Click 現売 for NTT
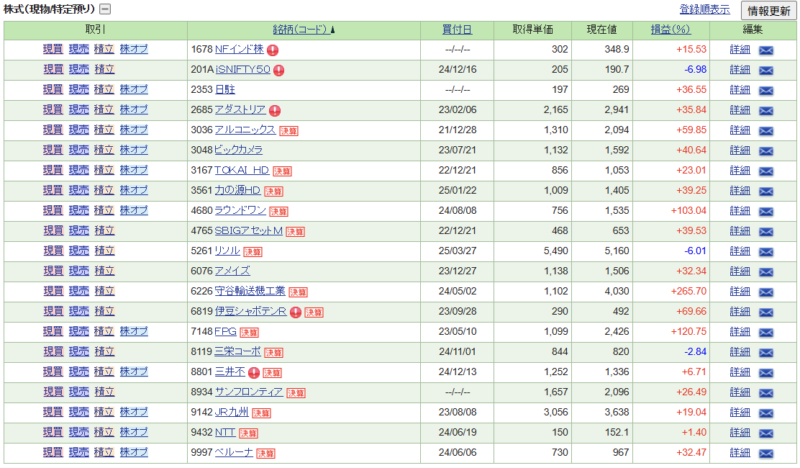The width and height of the screenshot is (800, 468). tap(79, 432)
